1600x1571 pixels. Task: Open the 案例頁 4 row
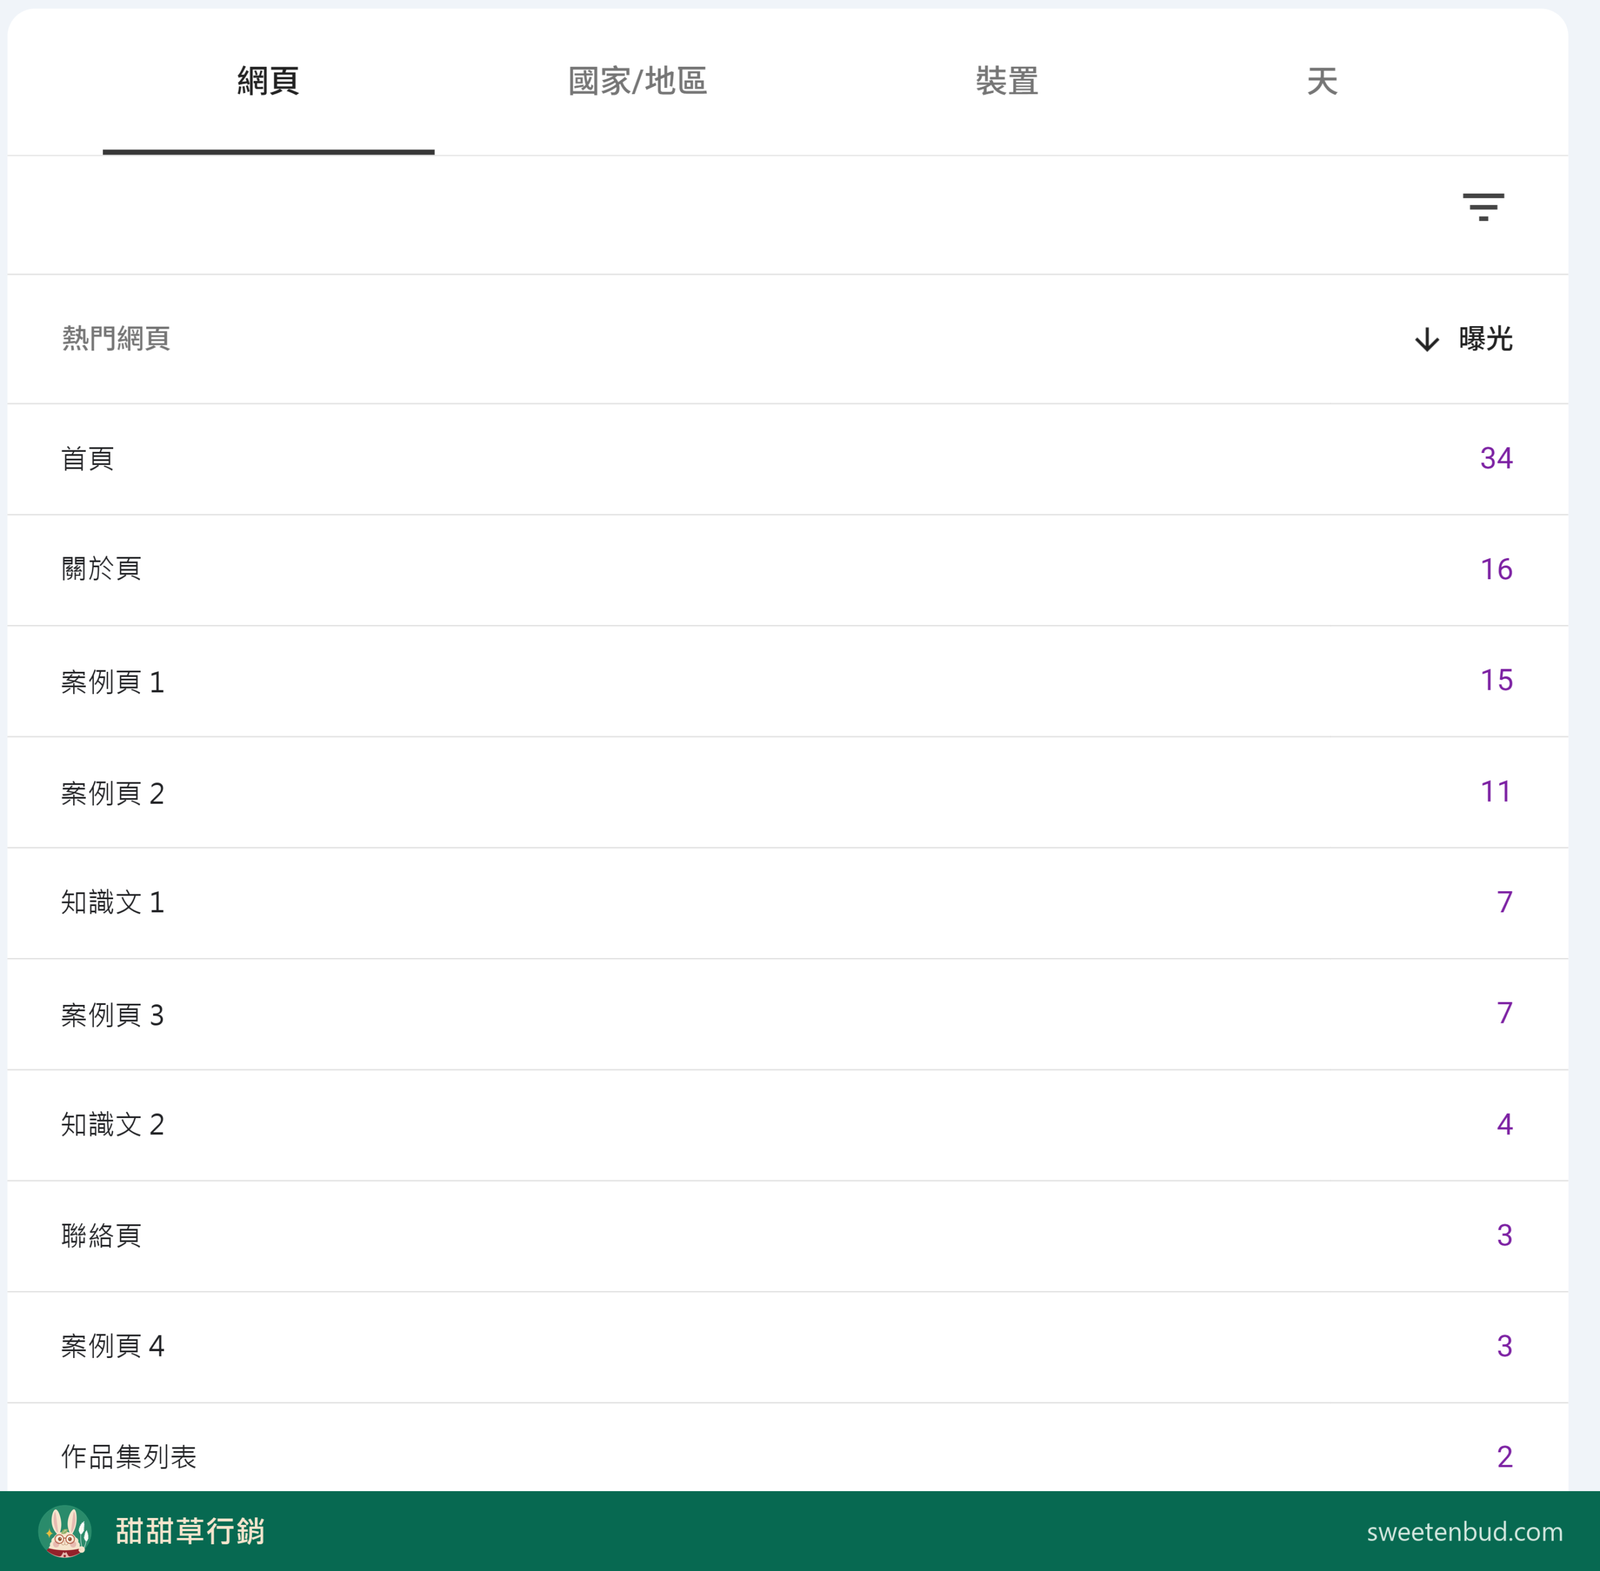tap(788, 1347)
